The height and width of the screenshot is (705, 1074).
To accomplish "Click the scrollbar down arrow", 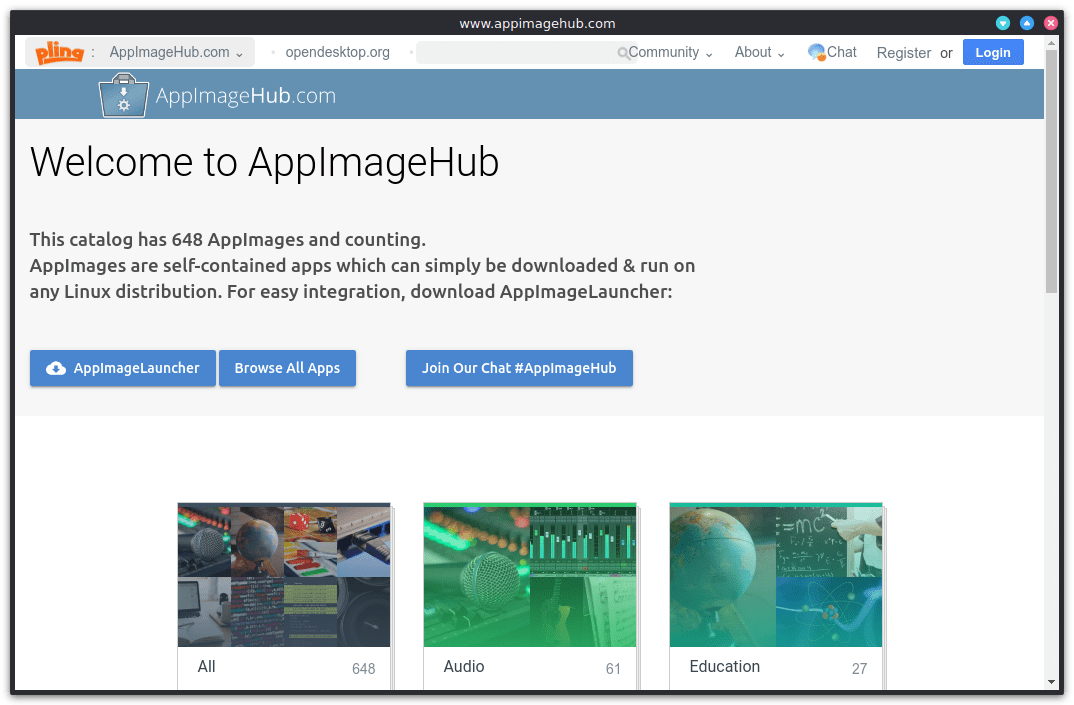I will coord(1051,682).
